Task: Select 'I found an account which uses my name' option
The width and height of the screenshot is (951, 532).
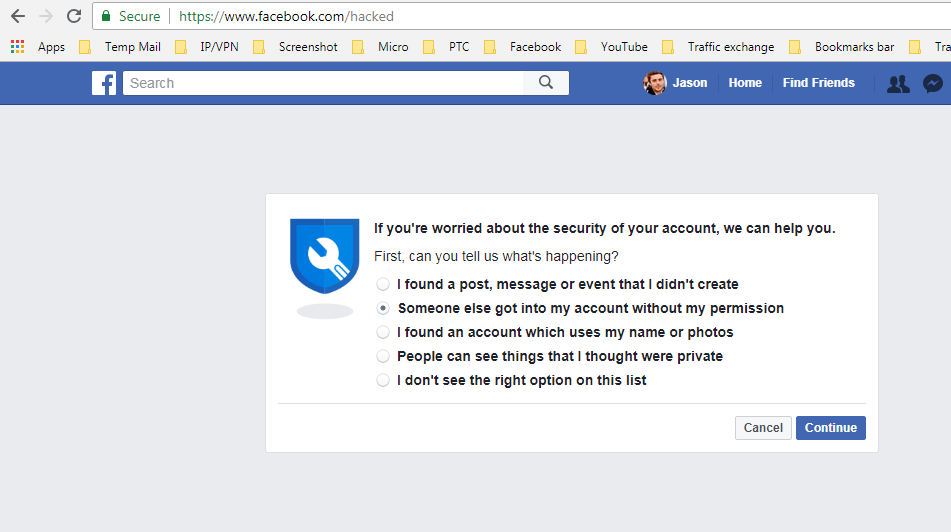Action: pyautogui.click(x=383, y=332)
